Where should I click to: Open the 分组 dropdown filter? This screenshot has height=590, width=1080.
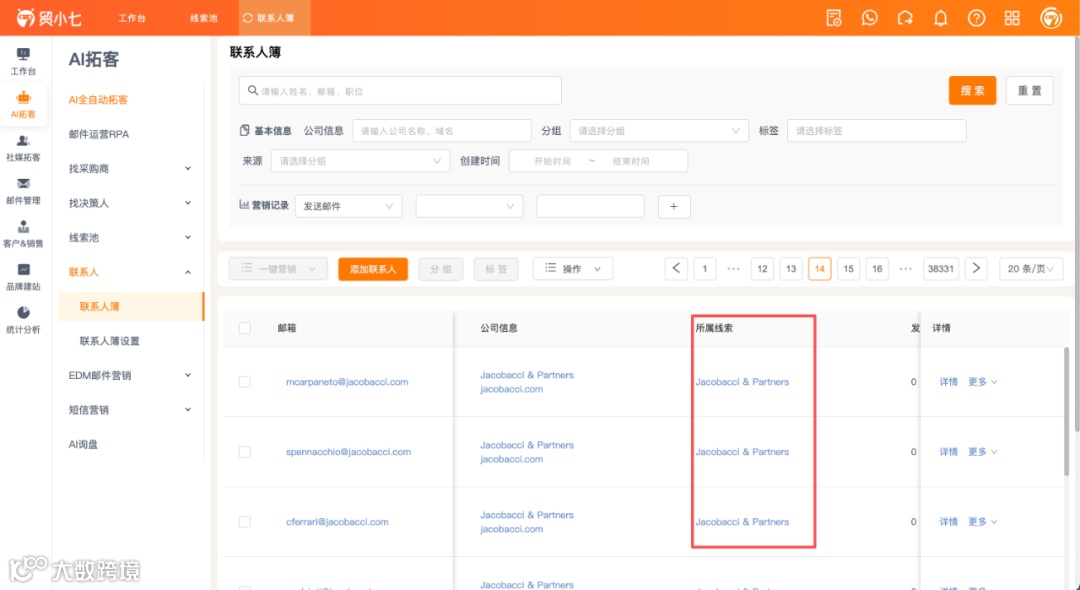click(659, 131)
